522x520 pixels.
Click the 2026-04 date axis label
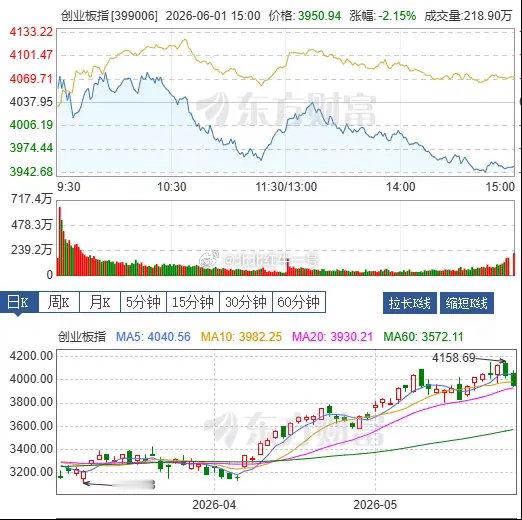[214, 505]
